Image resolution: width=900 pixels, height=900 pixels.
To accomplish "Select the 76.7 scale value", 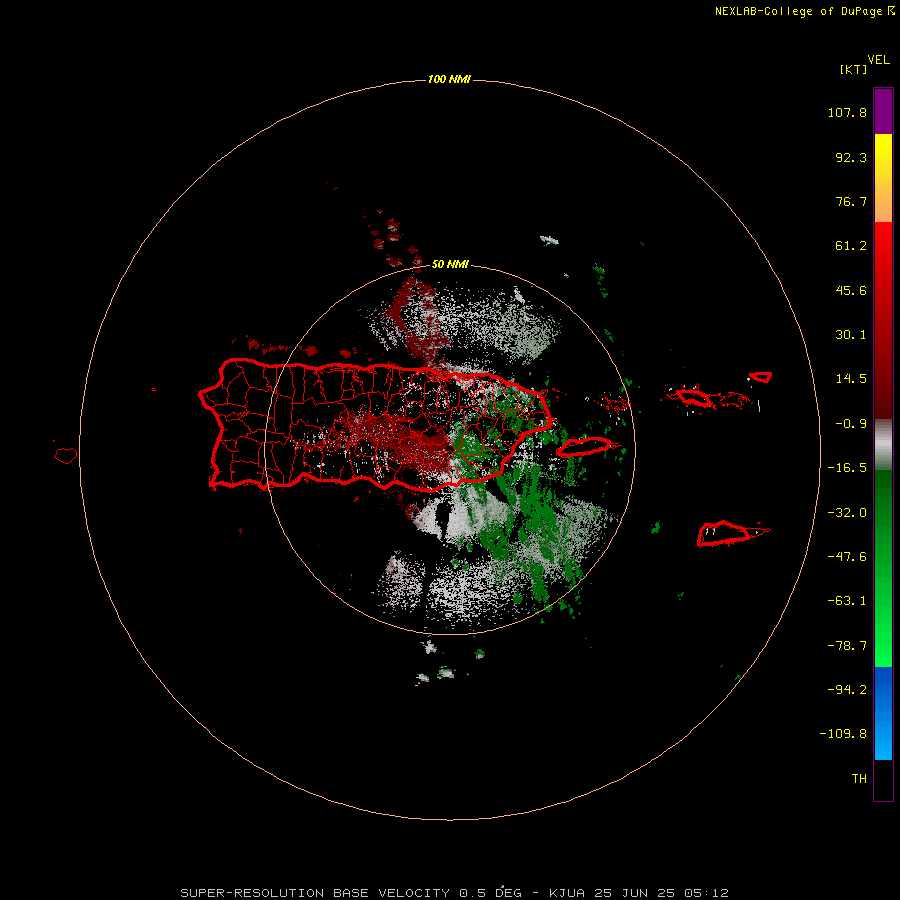I will (x=851, y=201).
